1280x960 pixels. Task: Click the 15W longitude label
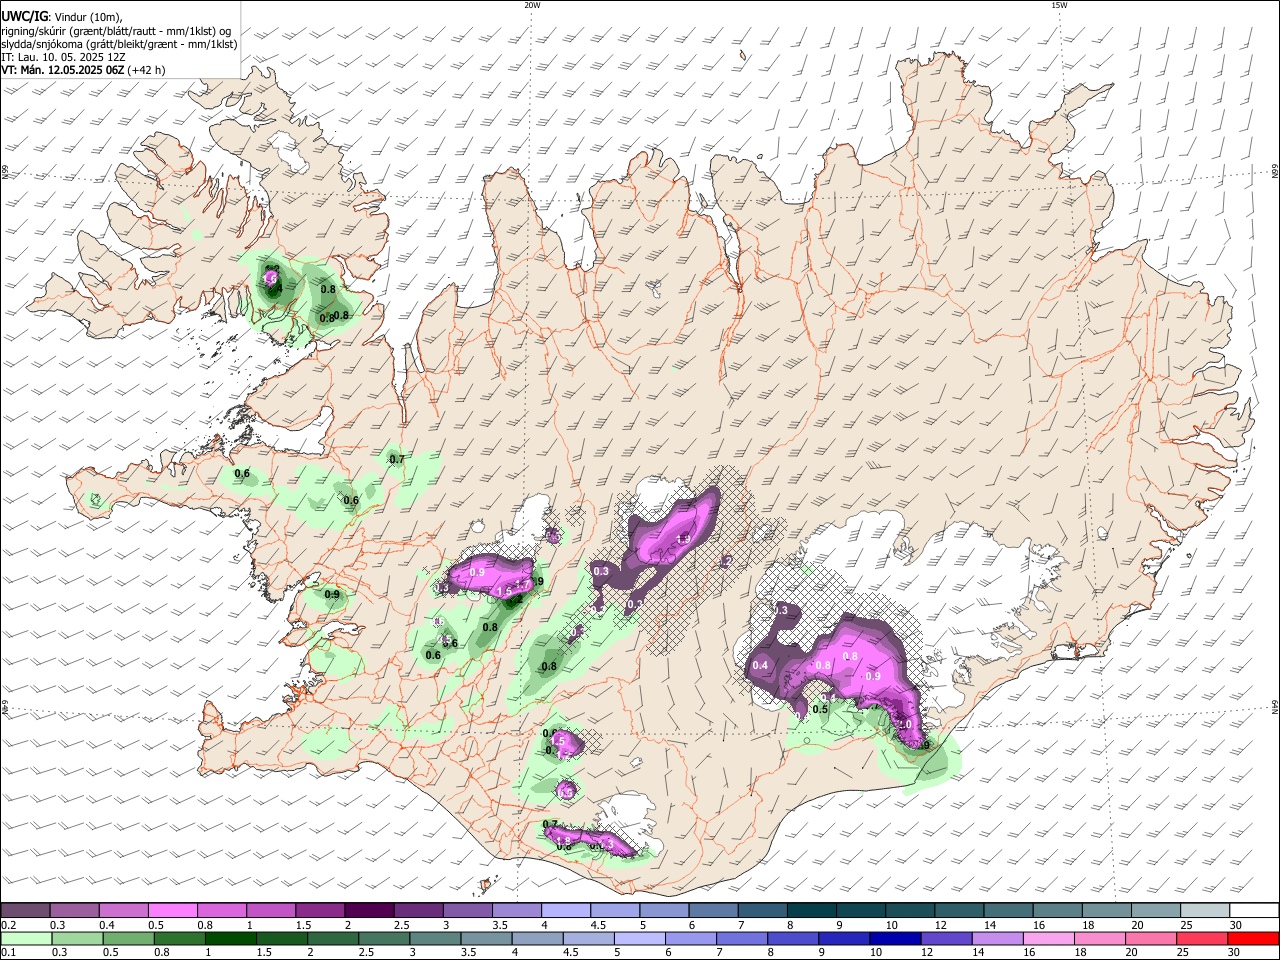coord(1059,5)
